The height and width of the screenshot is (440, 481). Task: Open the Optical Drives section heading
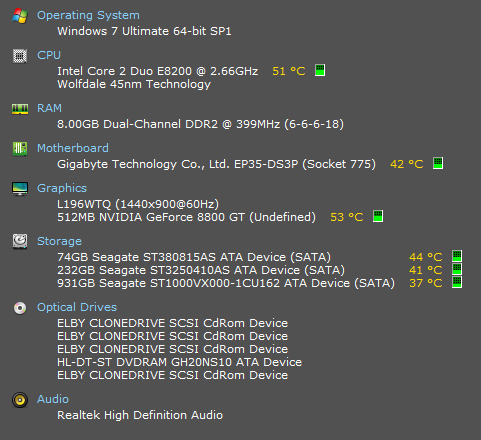77,307
